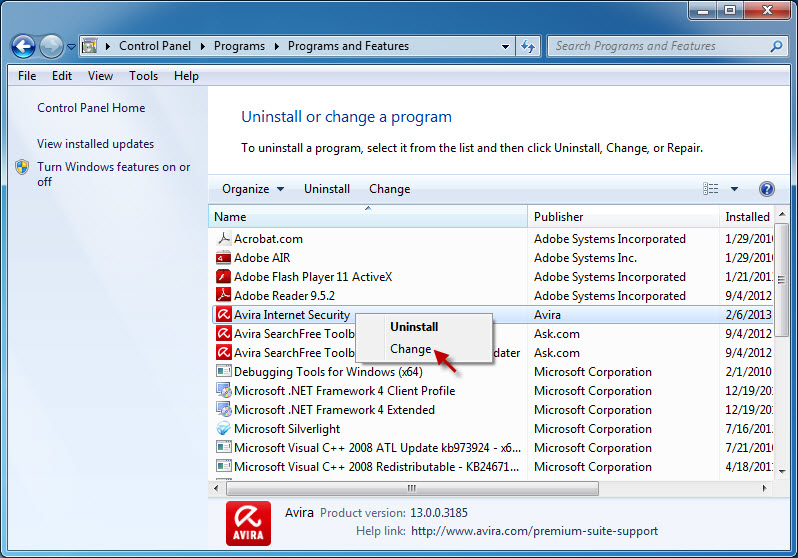798x558 pixels.
Task: Select Debugging Tools for Windows (x64) text
Action: tap(328, 372)
